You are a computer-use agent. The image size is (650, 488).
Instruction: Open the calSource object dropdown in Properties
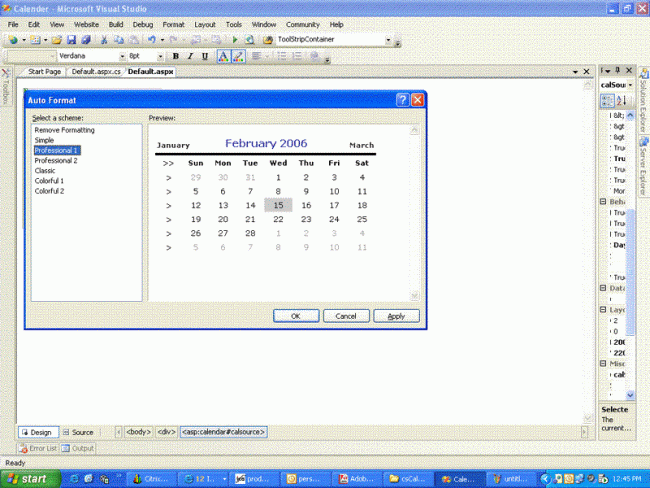tap(631, 85)
